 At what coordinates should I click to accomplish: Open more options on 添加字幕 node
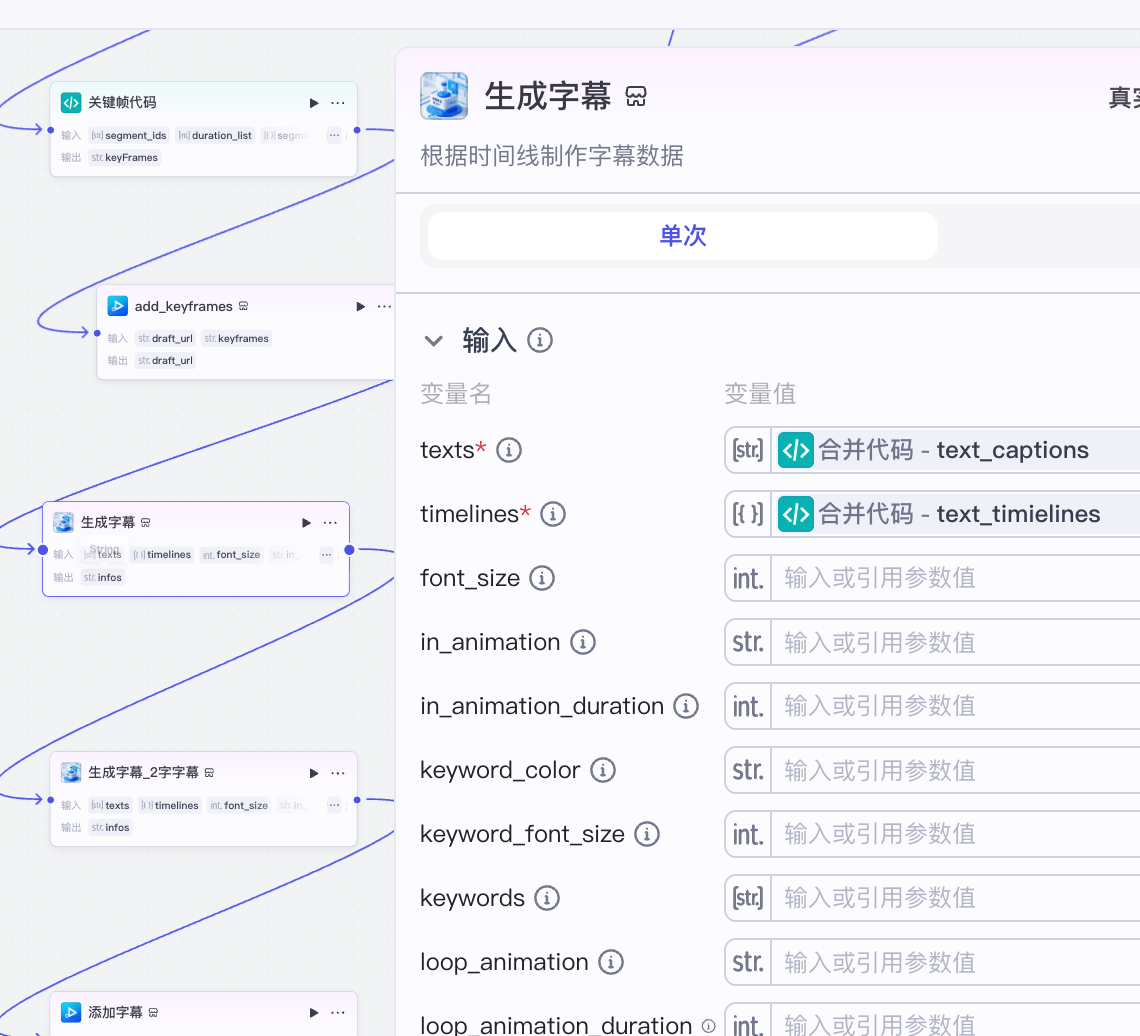point(338,1013)
